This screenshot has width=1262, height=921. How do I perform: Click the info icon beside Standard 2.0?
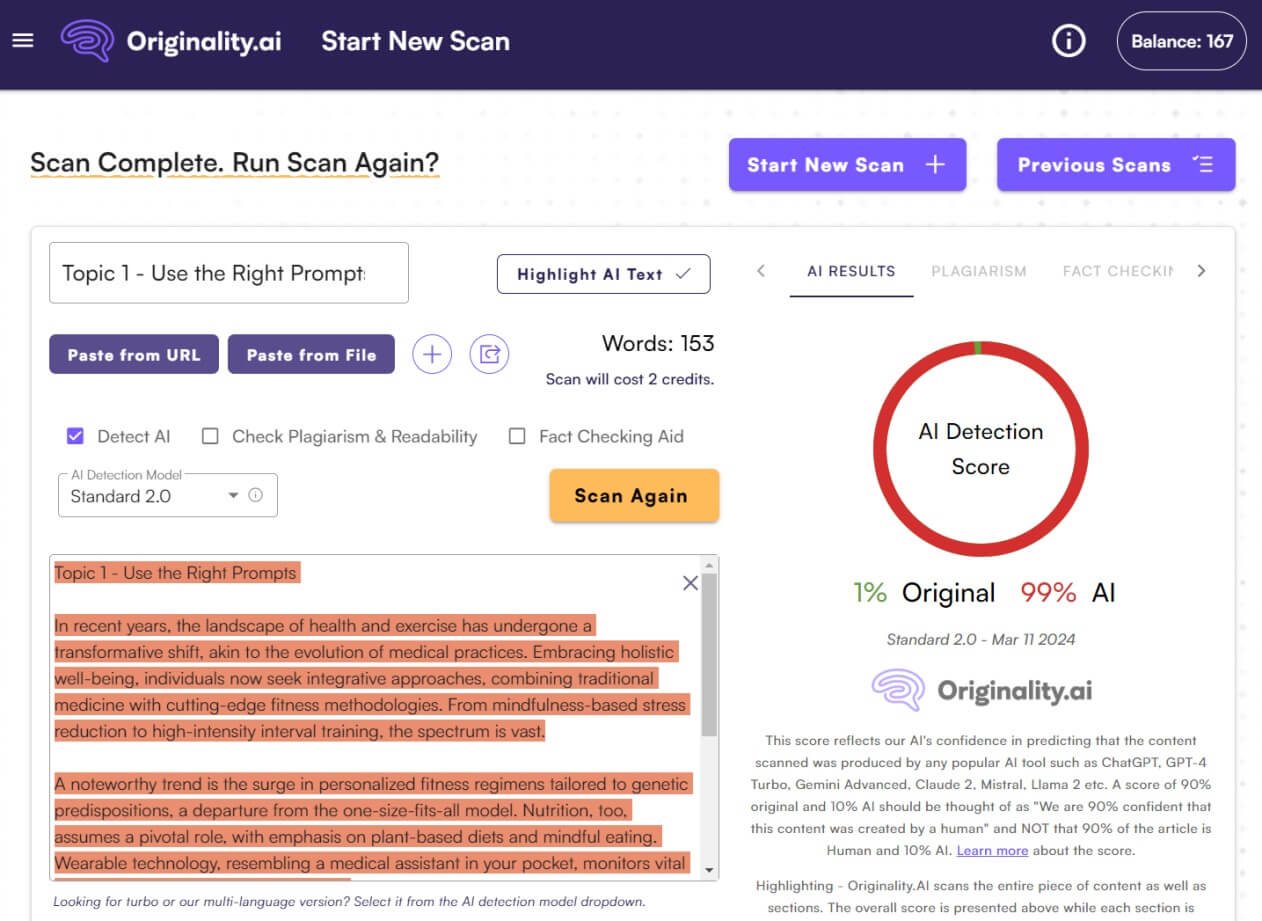point(256,495)
